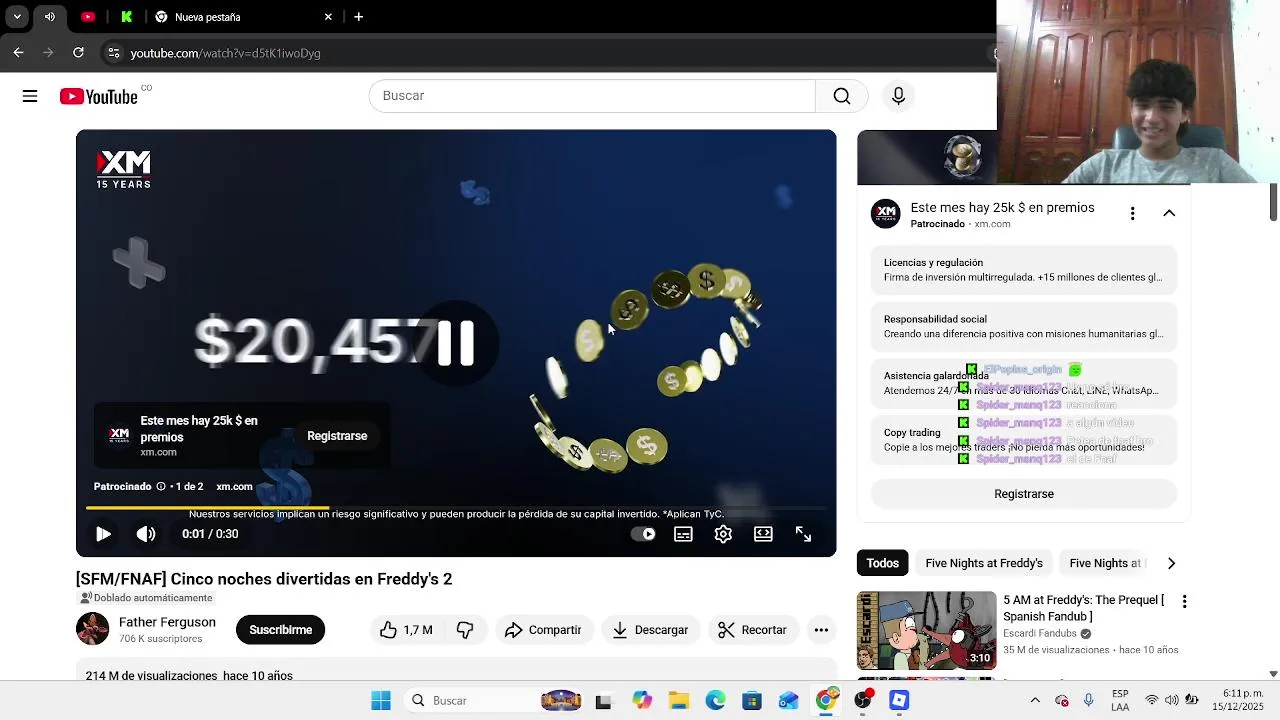Click the Responsabilidad social ad card
Viewport: 1280px width, 720px height.
[x=1024, y=326]
